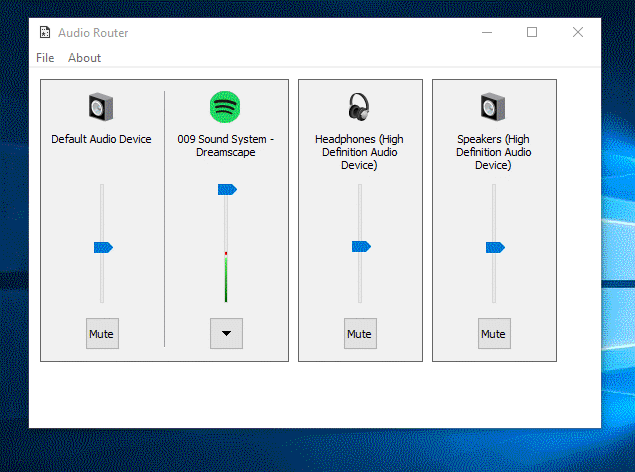
Task: Mute the Speakers device
Action: pos(493,334)
